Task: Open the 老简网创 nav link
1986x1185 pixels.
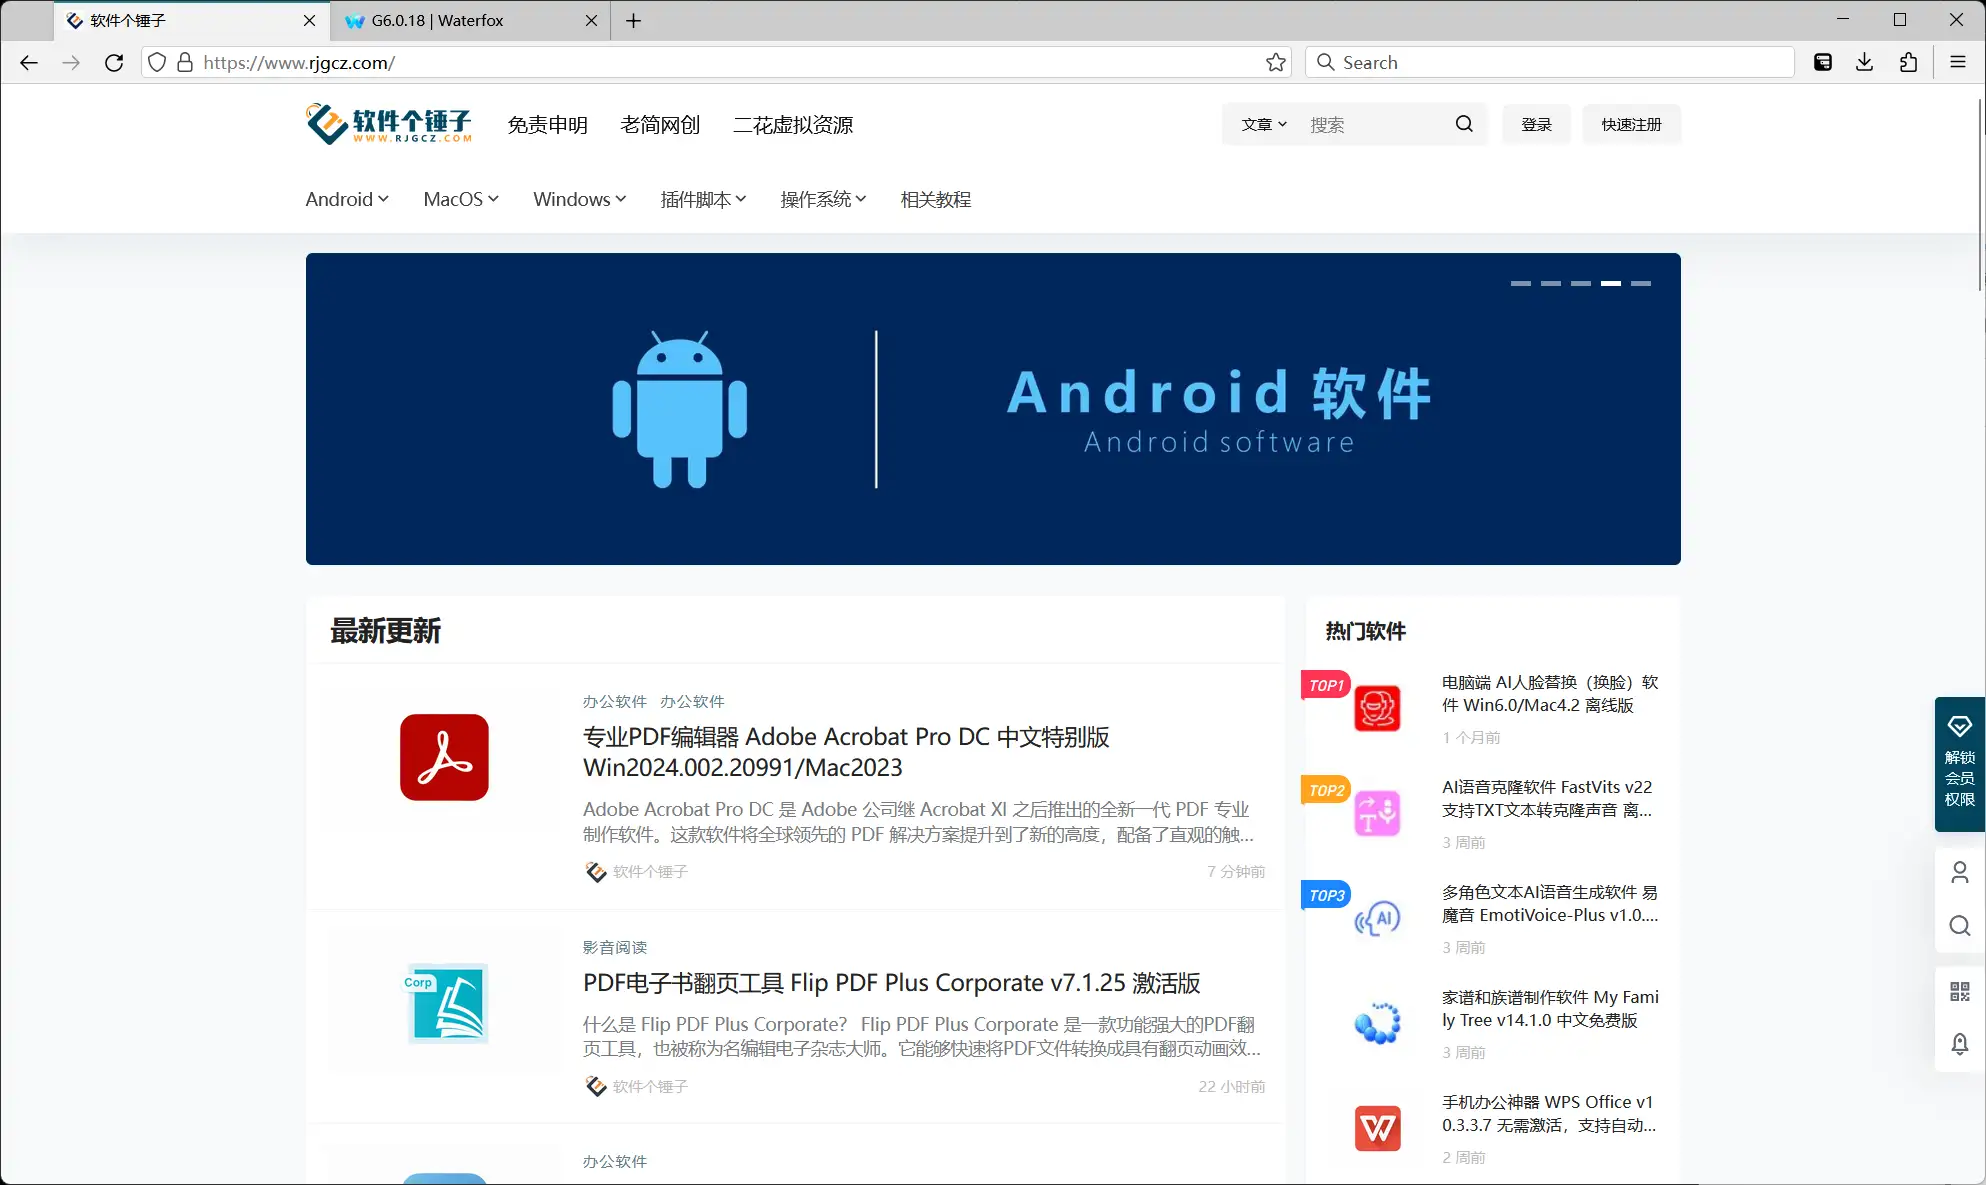Action: tap(660, 125)
